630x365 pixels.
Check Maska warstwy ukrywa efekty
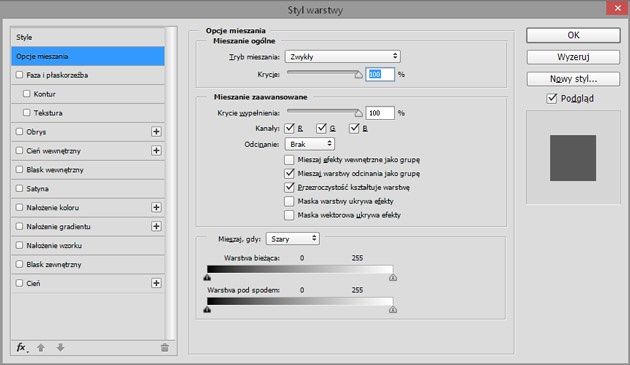pos(289,201)
